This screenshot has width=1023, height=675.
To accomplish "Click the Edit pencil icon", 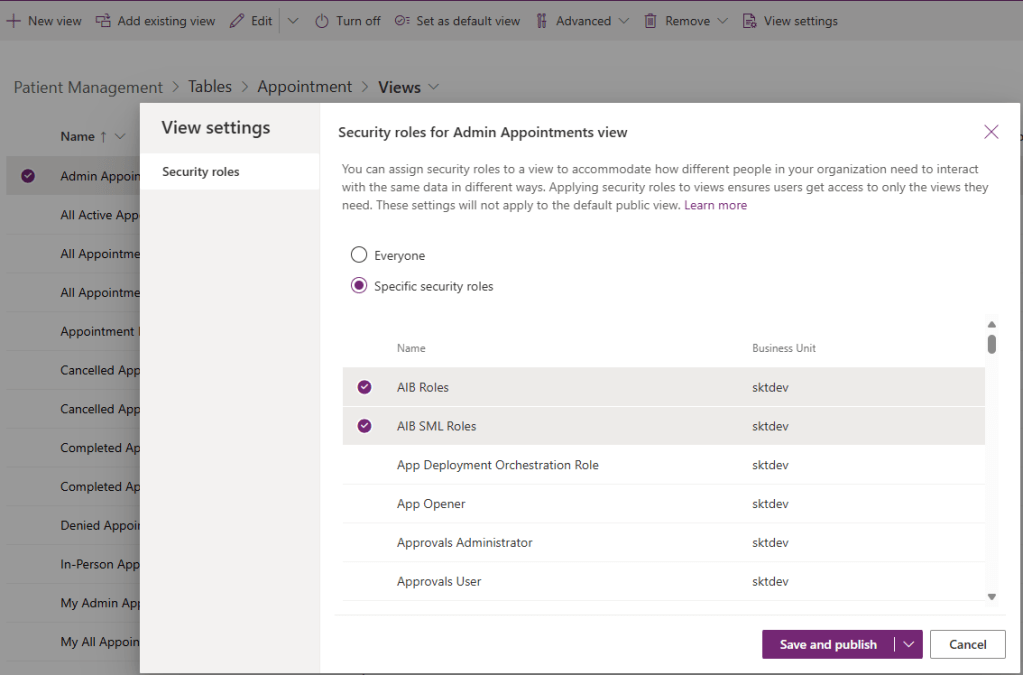I will pyautogui.click(x=237, y=21).
